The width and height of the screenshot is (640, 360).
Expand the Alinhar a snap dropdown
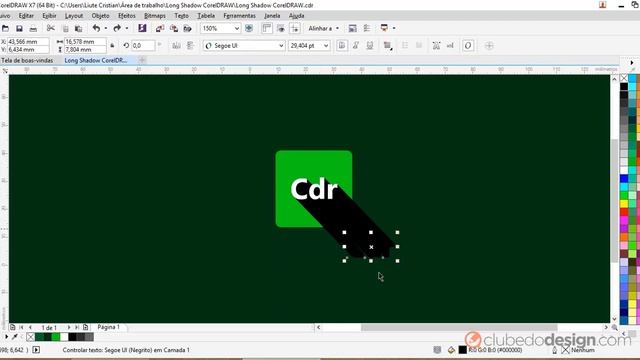337,28
